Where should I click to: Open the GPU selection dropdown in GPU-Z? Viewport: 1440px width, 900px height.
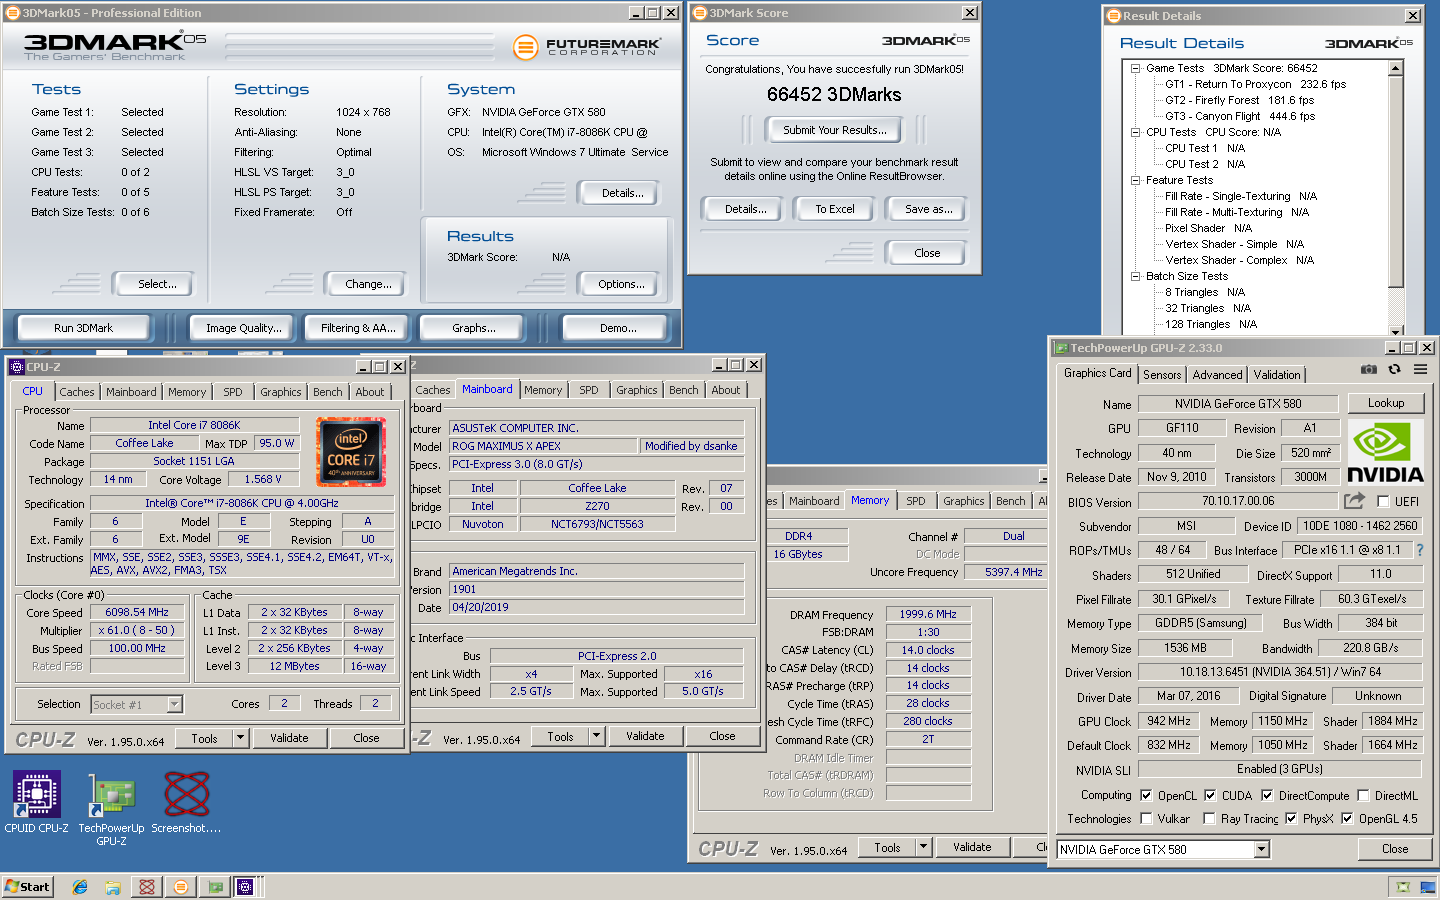[1262, 849]
